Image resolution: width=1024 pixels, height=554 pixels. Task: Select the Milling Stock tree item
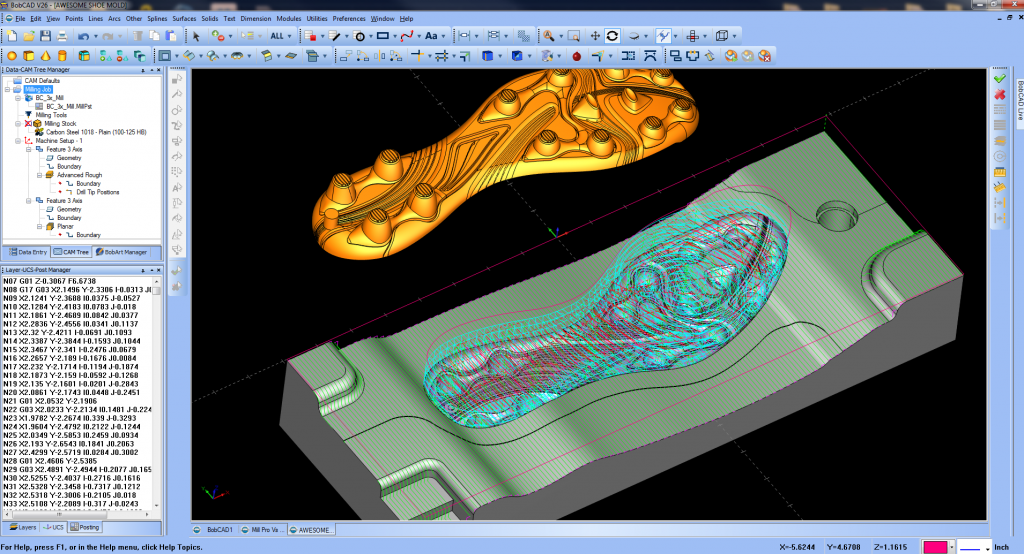(60, 123)
